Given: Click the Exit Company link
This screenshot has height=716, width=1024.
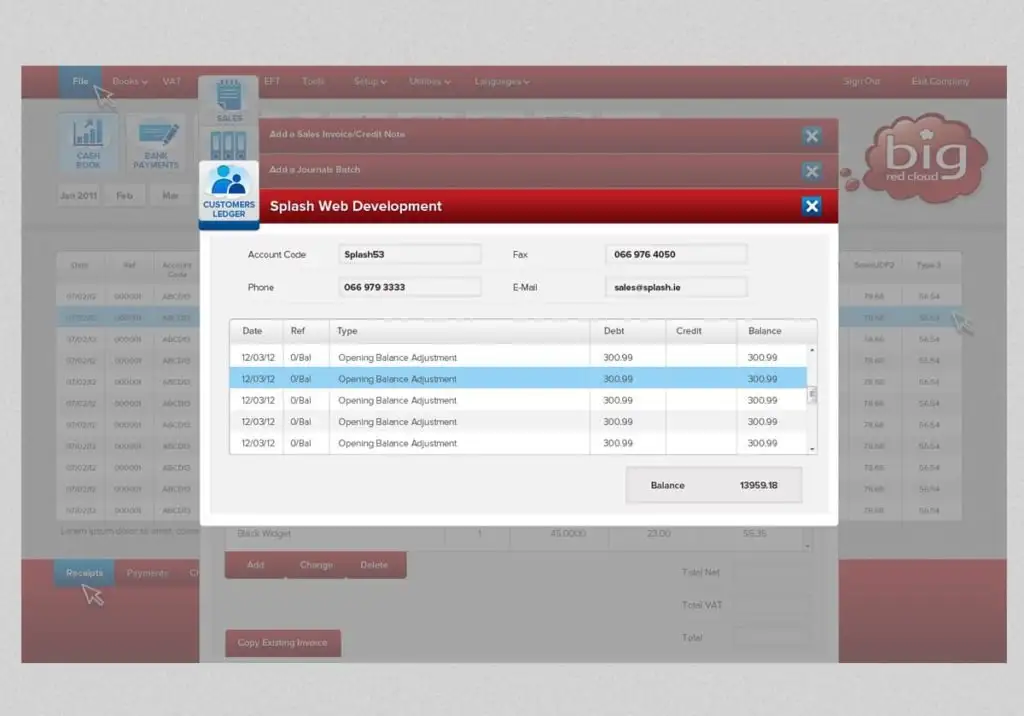Looking at the screenshot, I should 940,82.
